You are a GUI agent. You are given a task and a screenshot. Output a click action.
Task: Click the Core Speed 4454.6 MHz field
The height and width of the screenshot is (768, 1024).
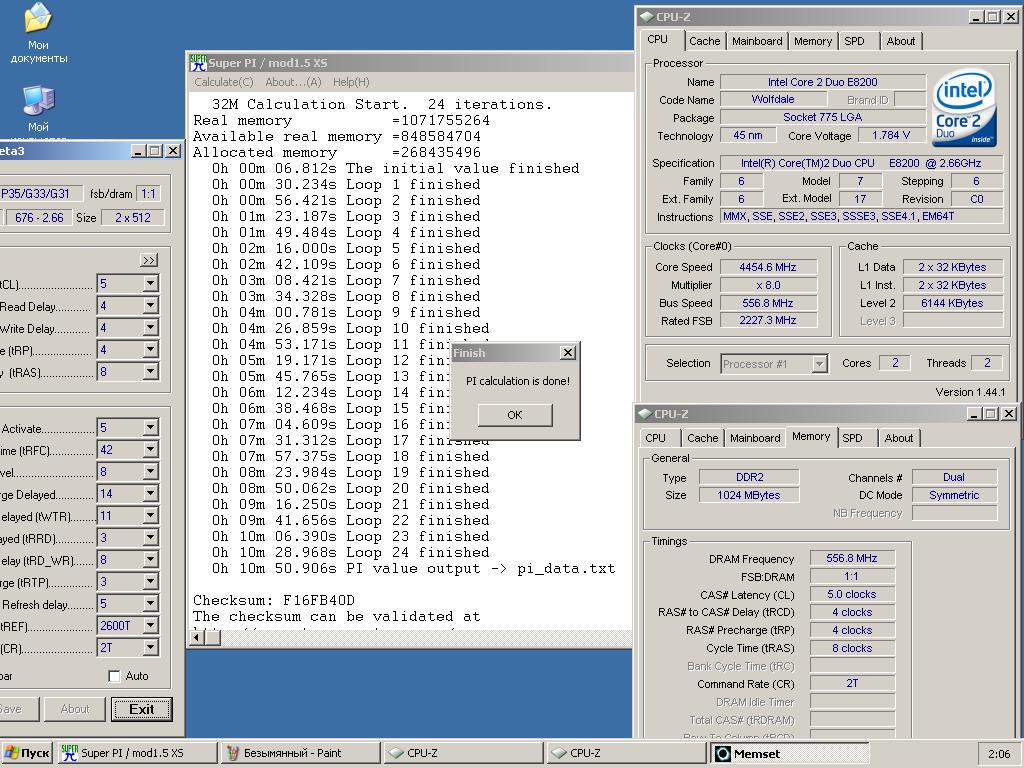pos(768,267)
